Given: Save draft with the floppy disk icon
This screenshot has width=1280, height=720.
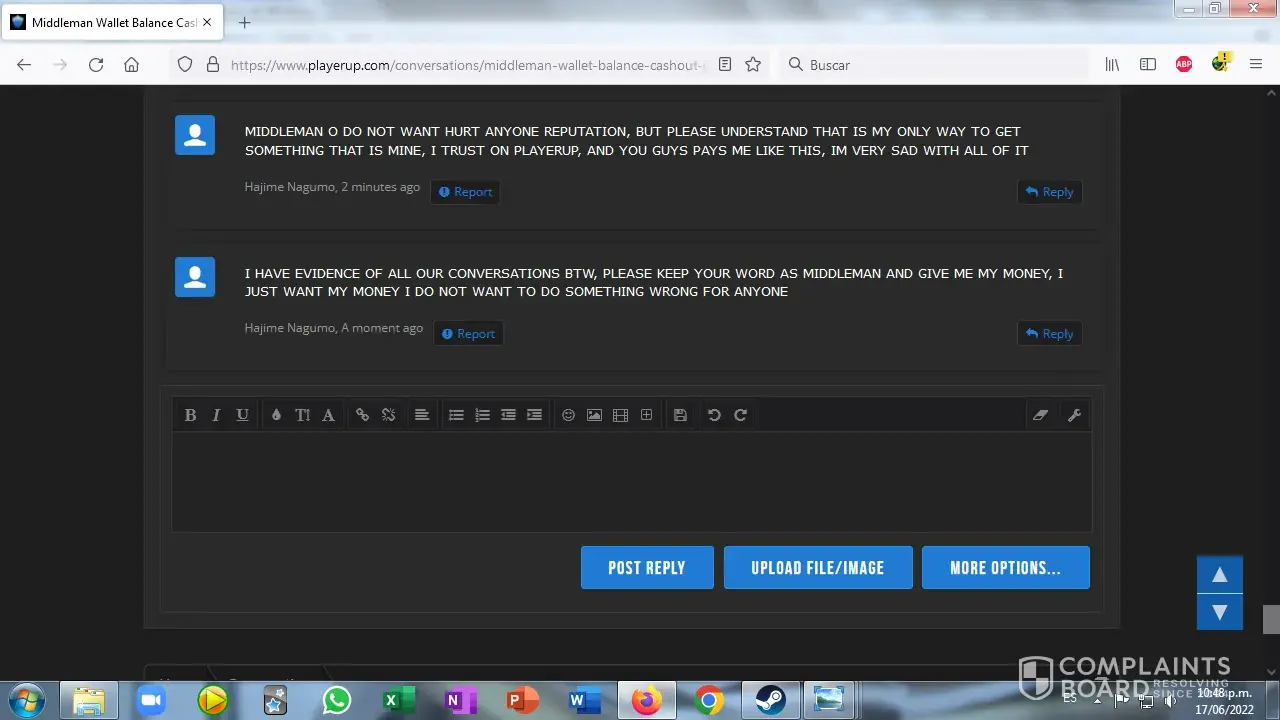Looking at the screenshot, I should (680, 415).
